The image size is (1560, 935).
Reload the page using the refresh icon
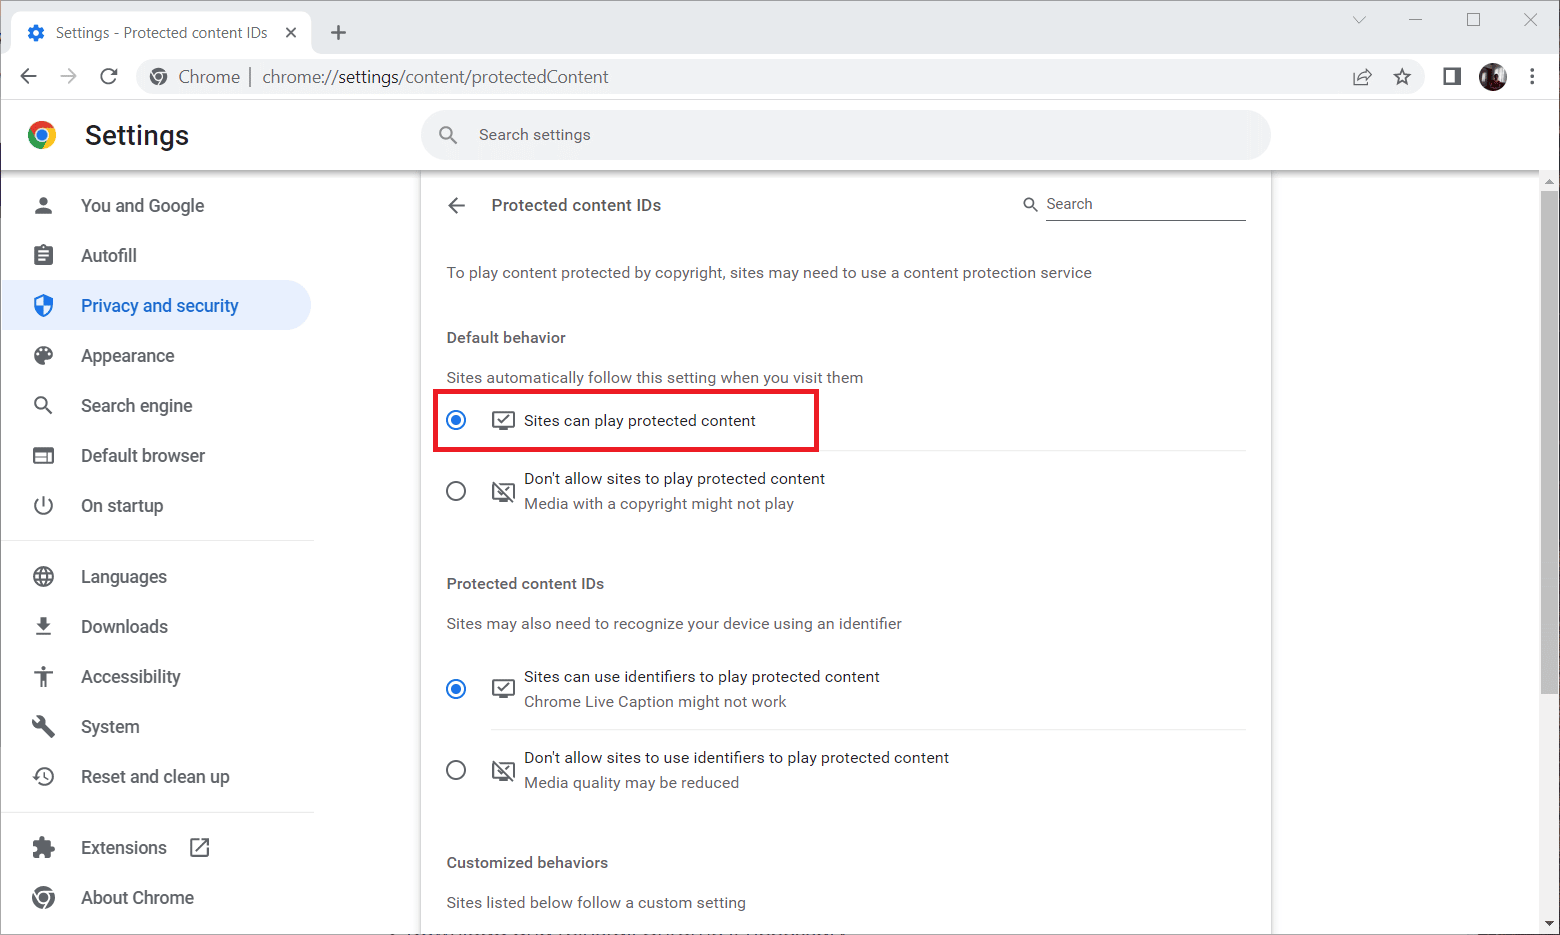109,77
